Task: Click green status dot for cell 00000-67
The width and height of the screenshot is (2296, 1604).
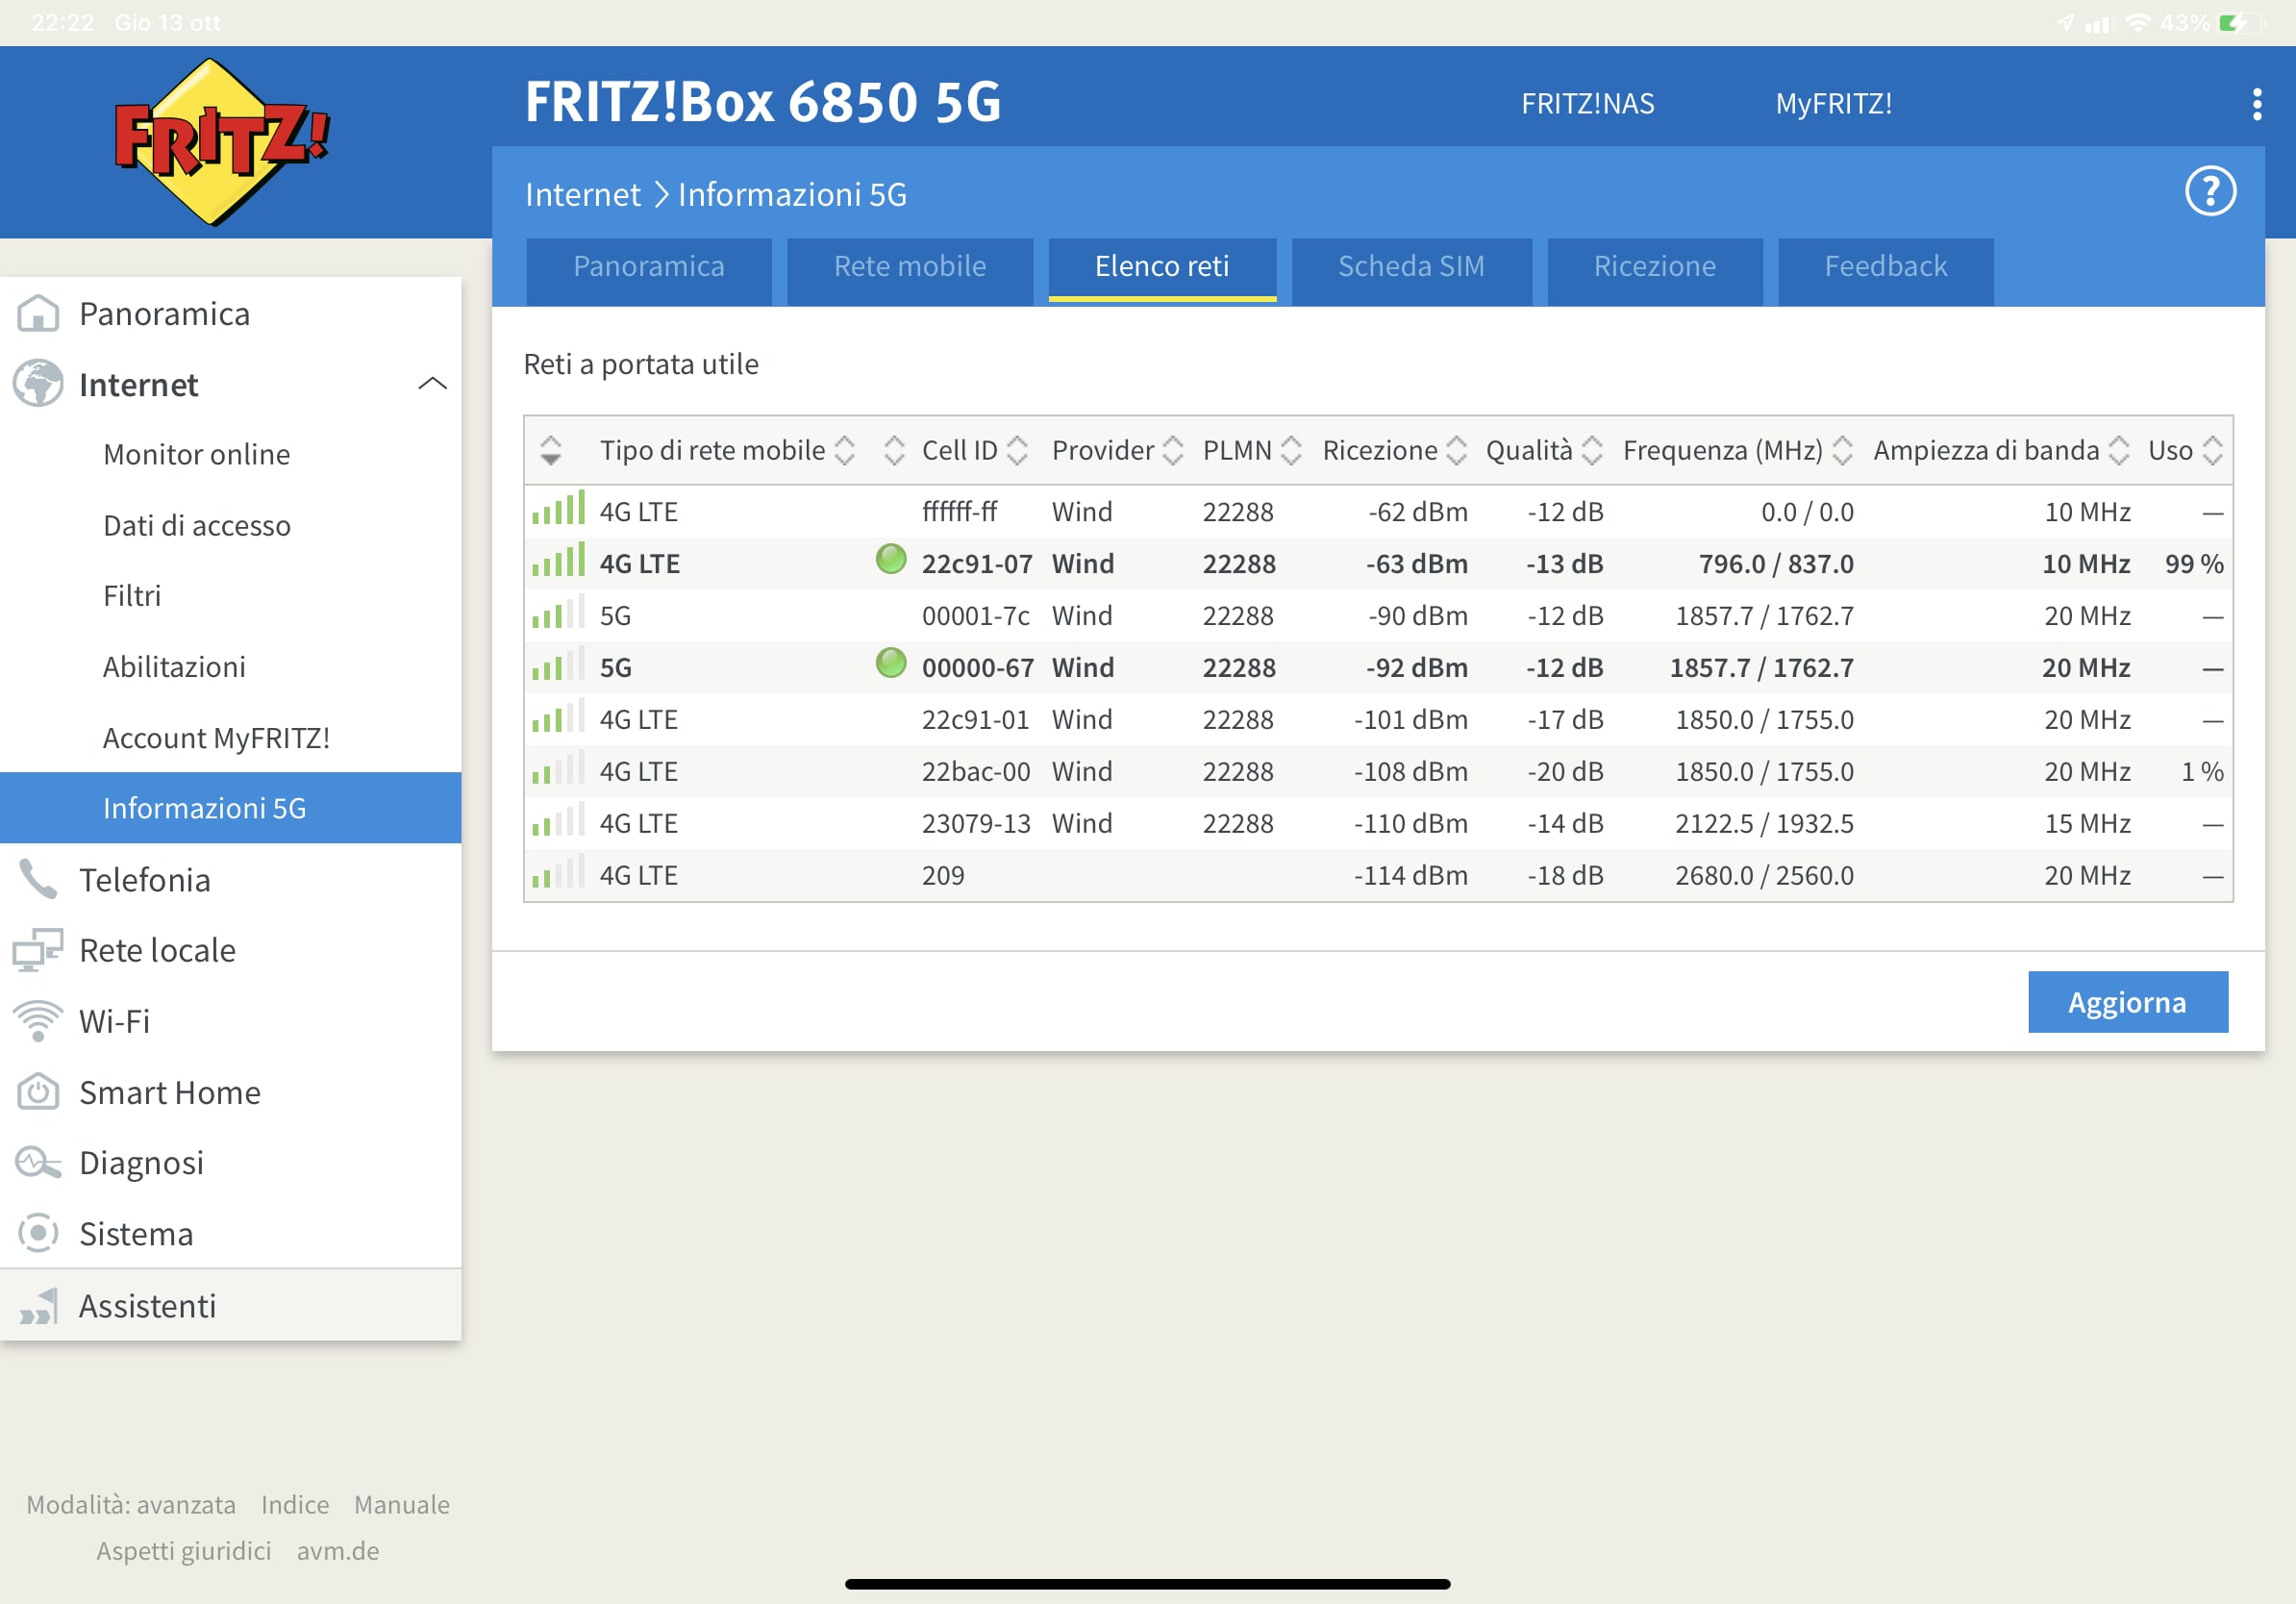Action: [890, 664]
